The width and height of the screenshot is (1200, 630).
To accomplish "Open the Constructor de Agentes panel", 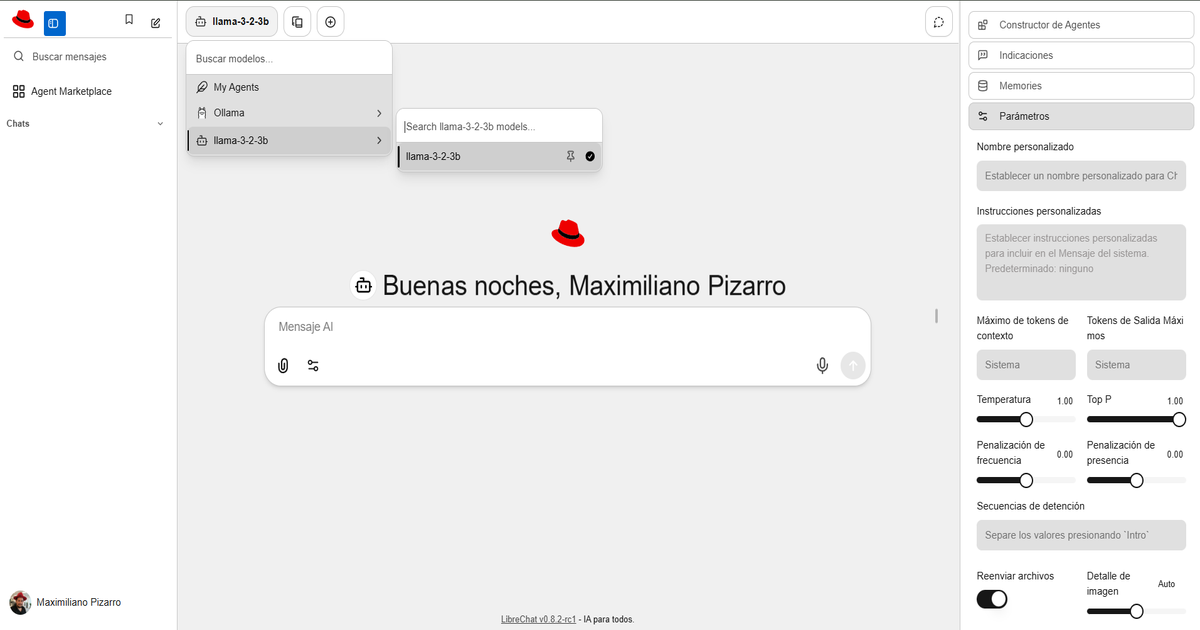I will [x=1081, y=25].
